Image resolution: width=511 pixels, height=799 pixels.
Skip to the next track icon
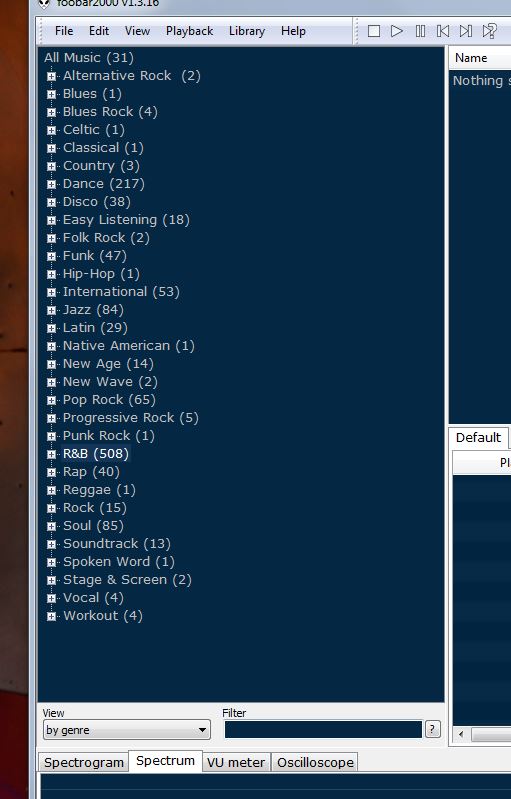(466, 31)
